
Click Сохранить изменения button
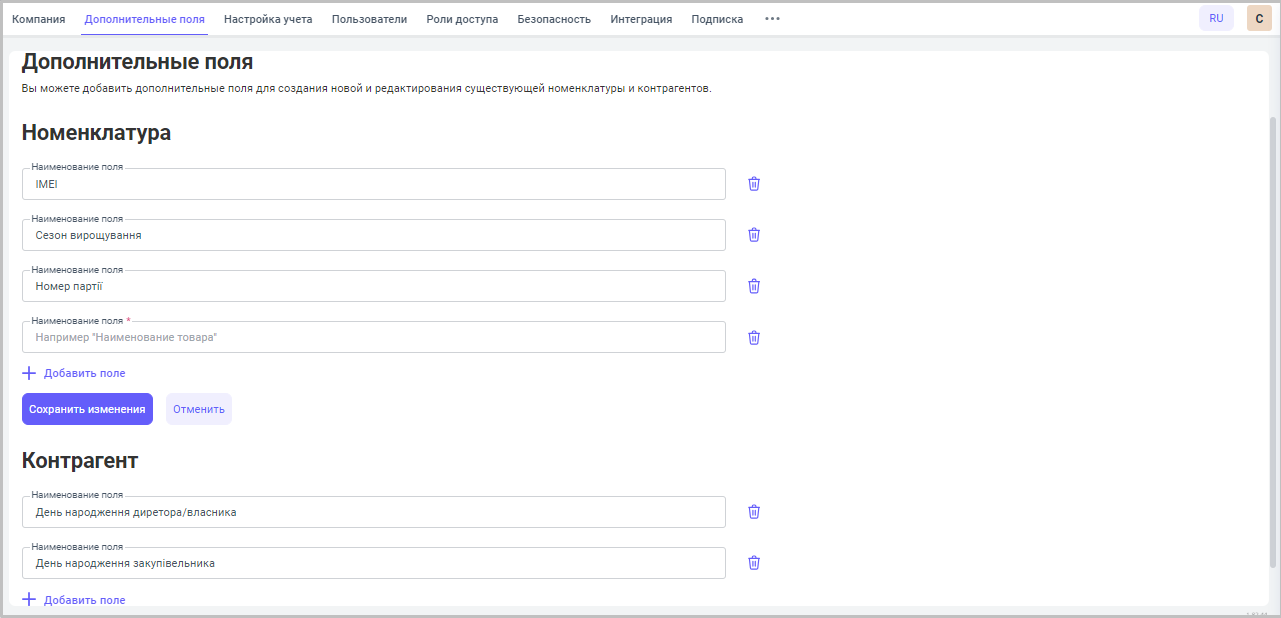(87, 409)
